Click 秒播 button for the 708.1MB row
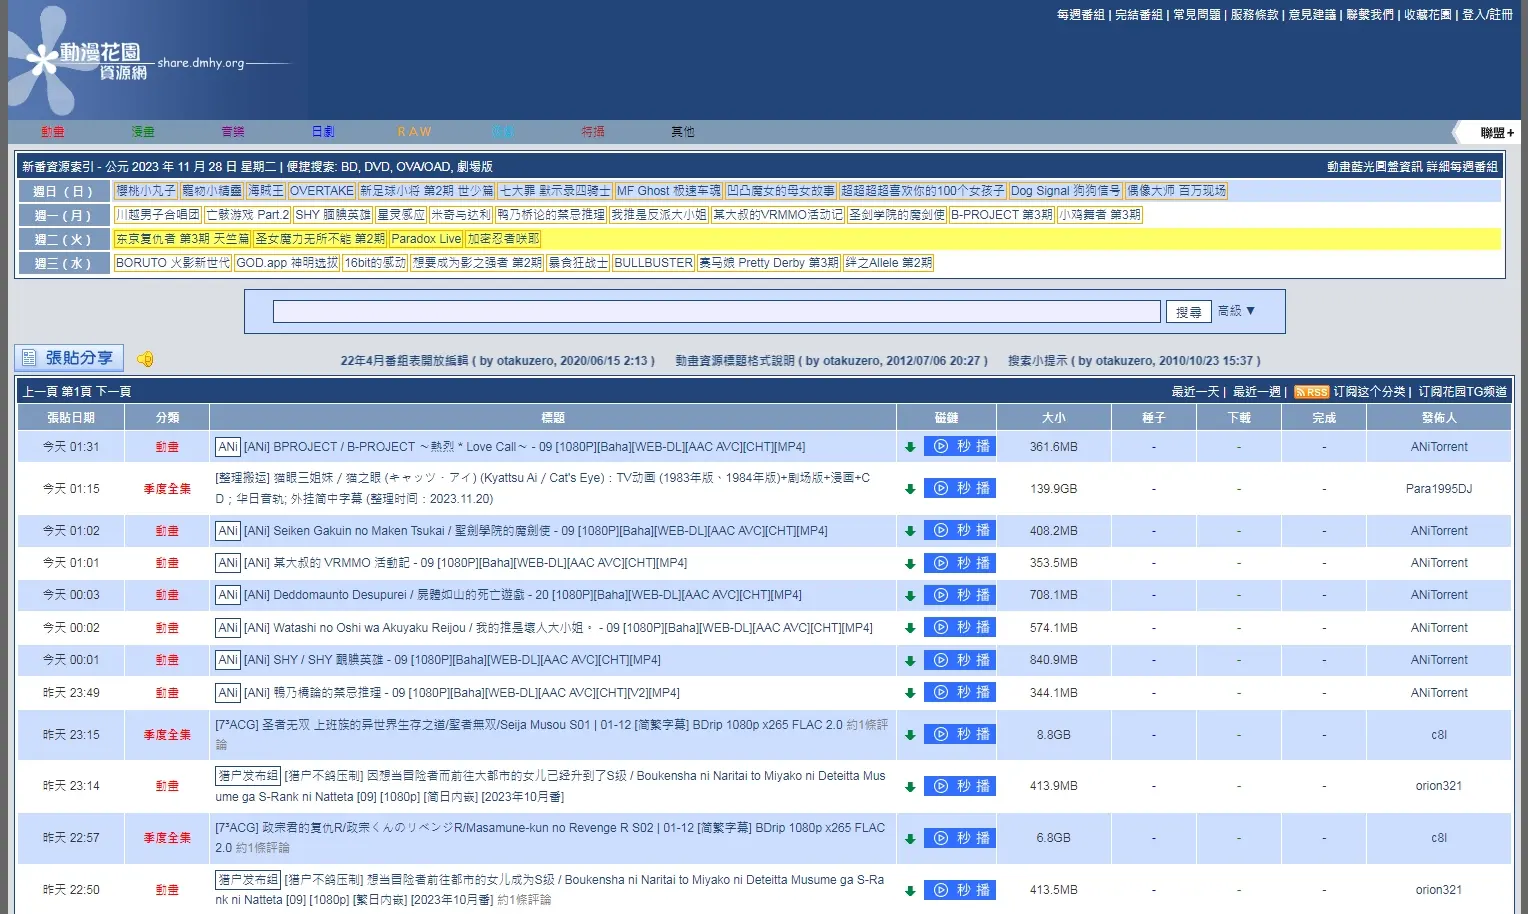The height and width of the screenshot is (914, 1528). click(960, 595)
